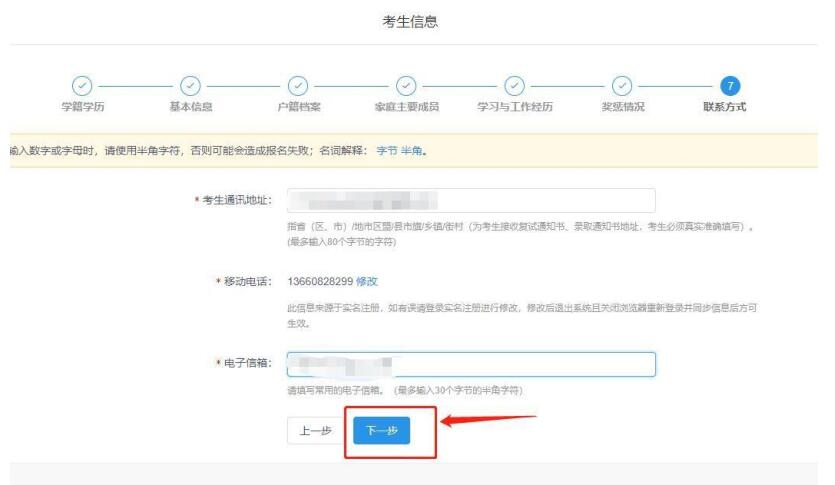Focus the 考生通讯地址 input field

470,200
